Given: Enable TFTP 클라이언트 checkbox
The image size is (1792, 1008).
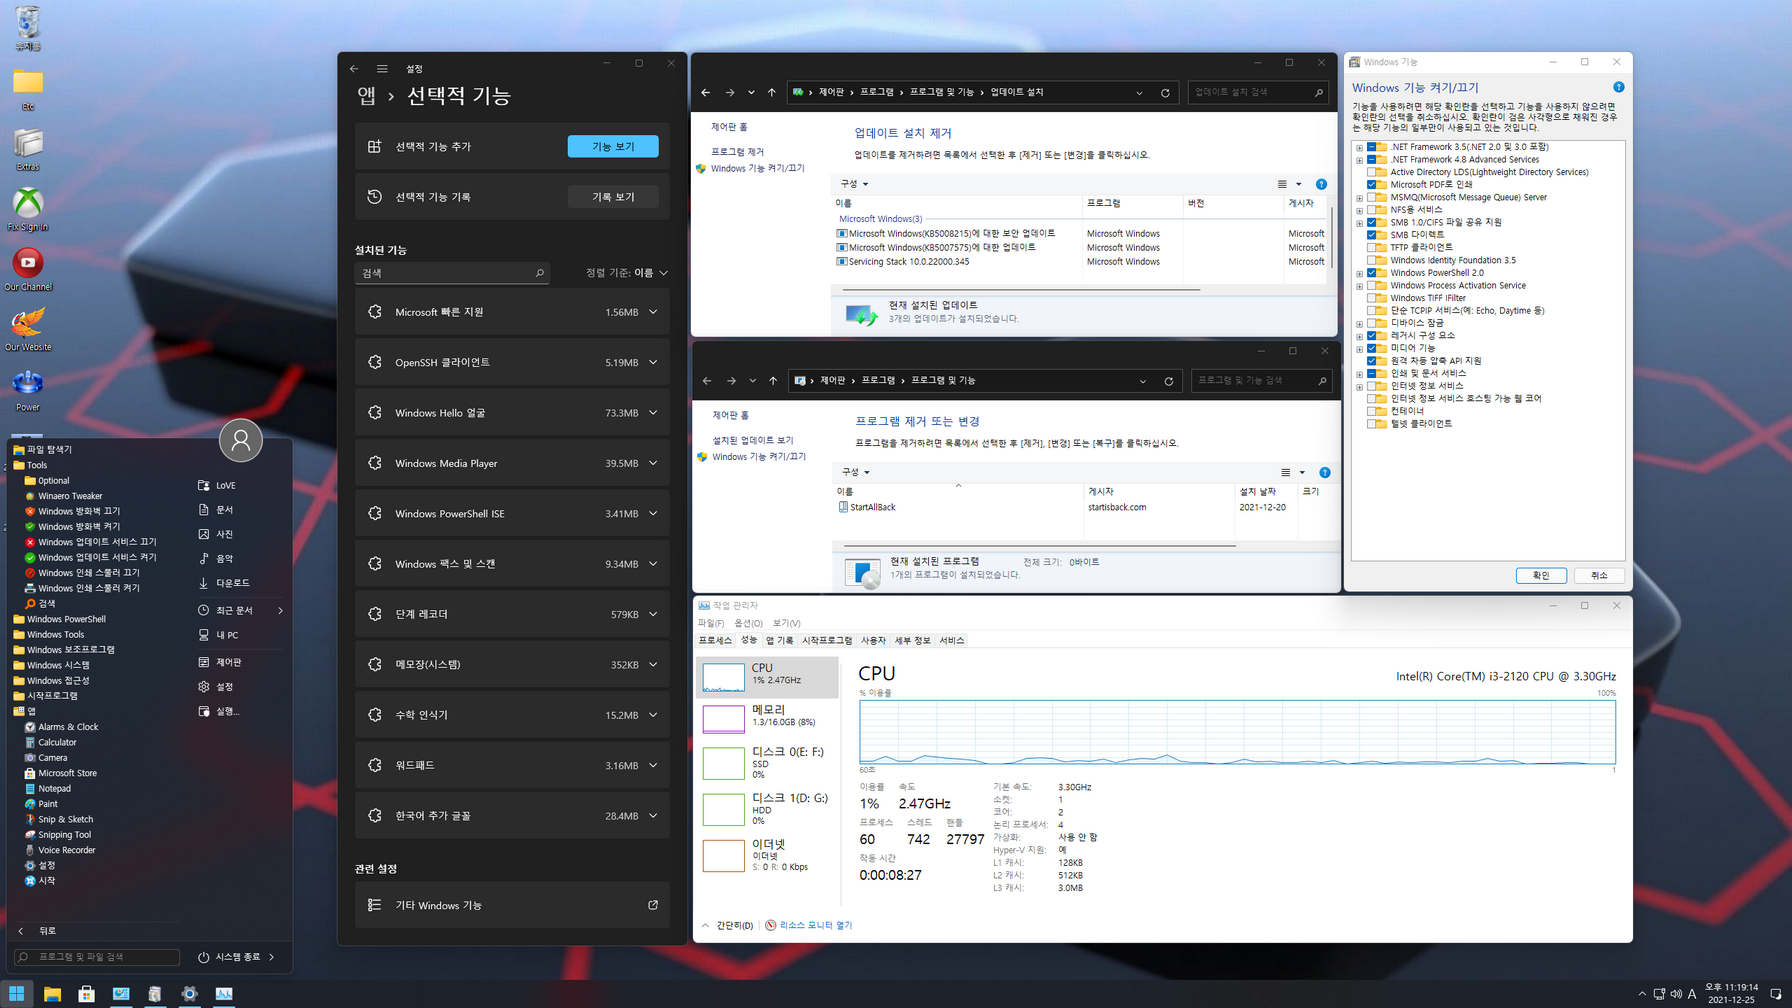Looking at the screenshot, I should (x=1372, y=247).
